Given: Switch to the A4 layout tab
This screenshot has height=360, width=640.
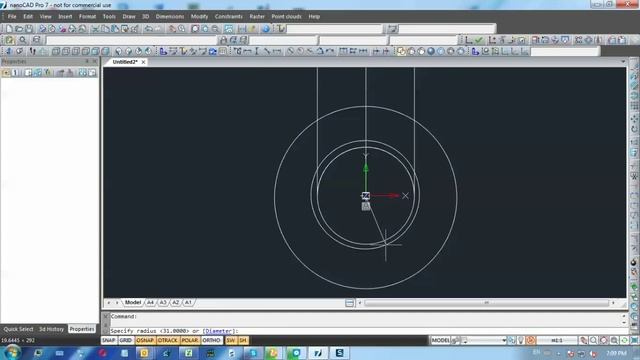Looking at the screenshot, I should (150, 302).
